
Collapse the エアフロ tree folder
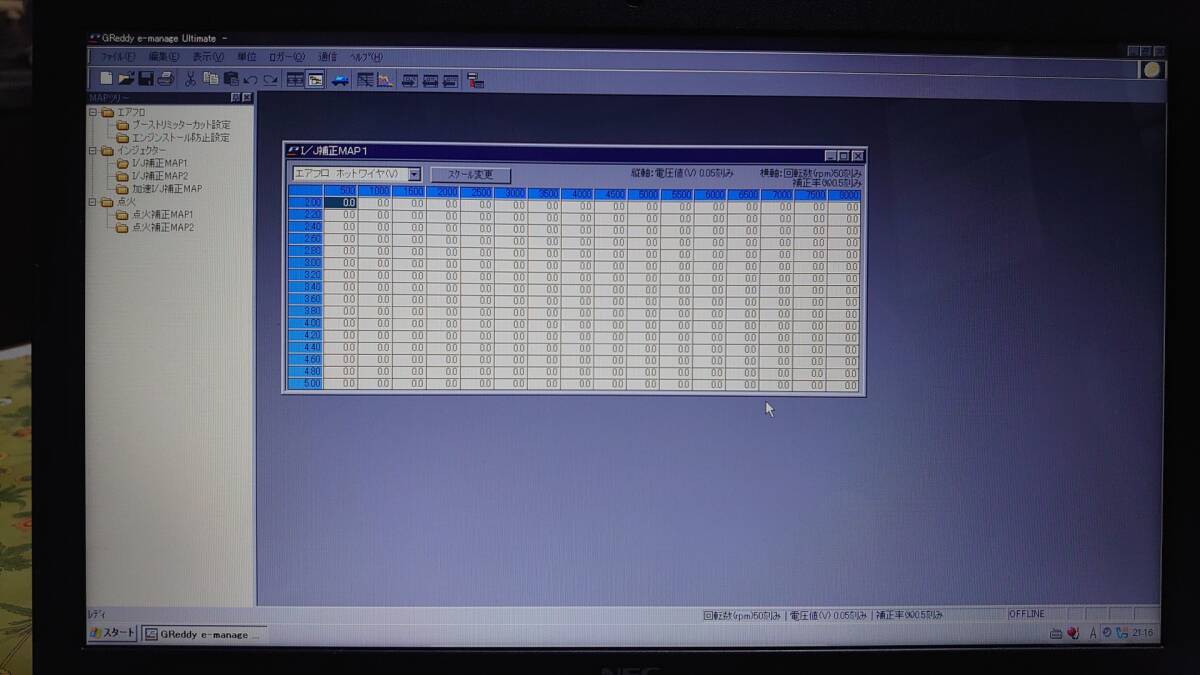pos(93,112)
